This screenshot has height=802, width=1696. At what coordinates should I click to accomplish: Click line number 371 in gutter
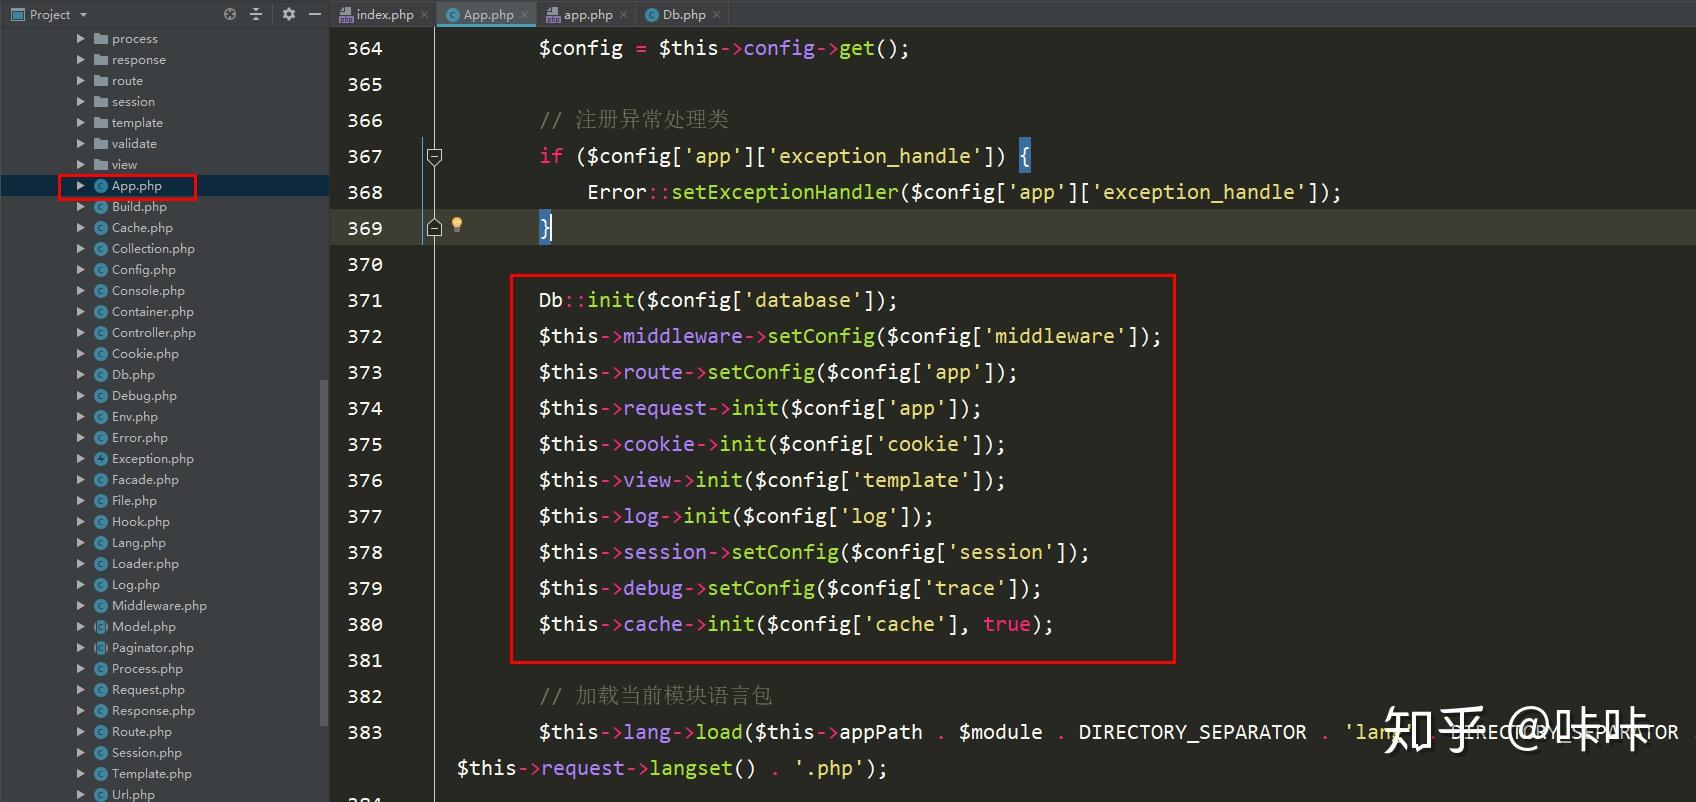tap(365, 300)
